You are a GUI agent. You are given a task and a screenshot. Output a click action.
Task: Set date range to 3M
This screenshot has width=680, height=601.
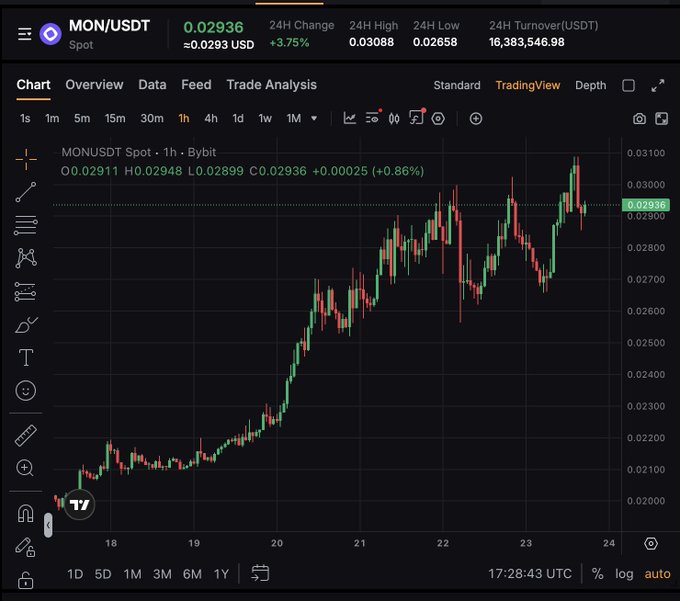[162, 574]
